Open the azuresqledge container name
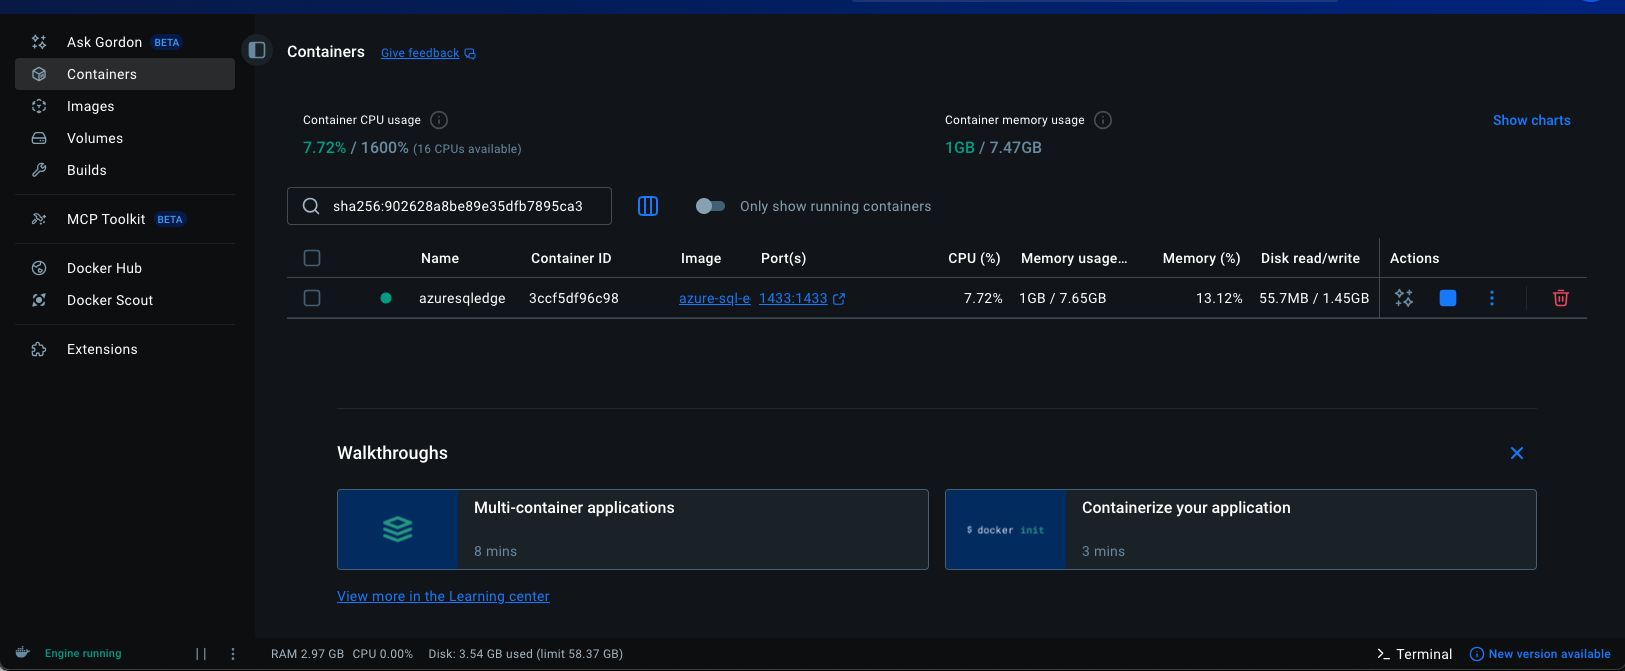1625x671 pixels. (x=462, y=298)
